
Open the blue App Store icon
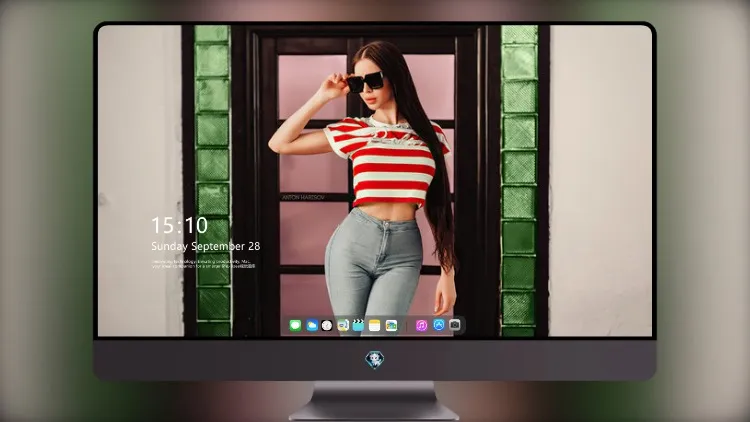point(439,325)
